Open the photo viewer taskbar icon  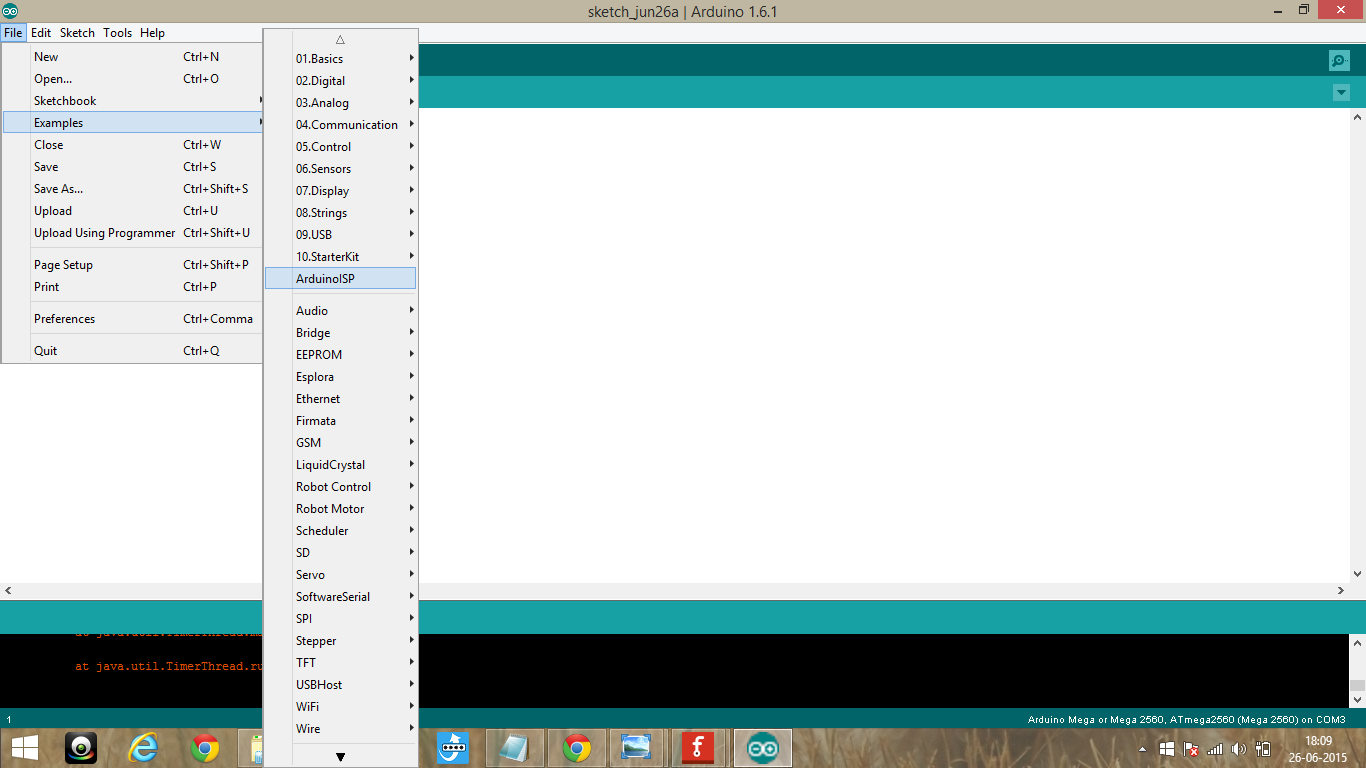(636, 748)
